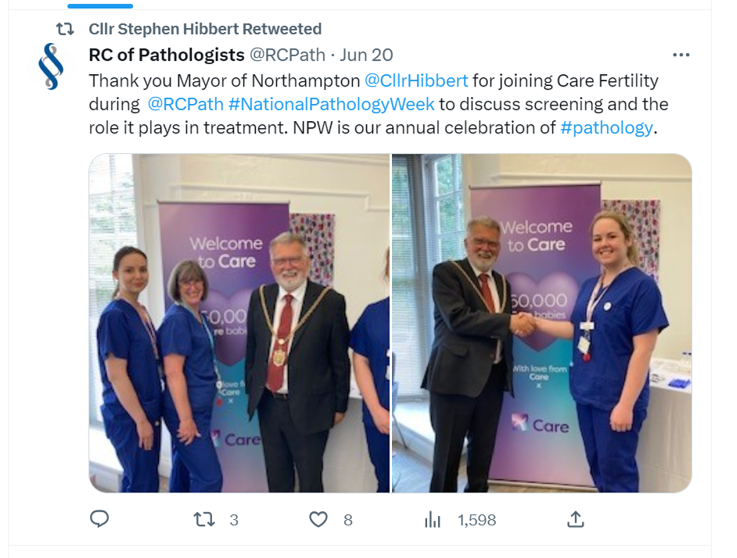The width and height of the screenshot is (737, 558).
Task: Click the share upload arrow icon
Action: [575, 519]
